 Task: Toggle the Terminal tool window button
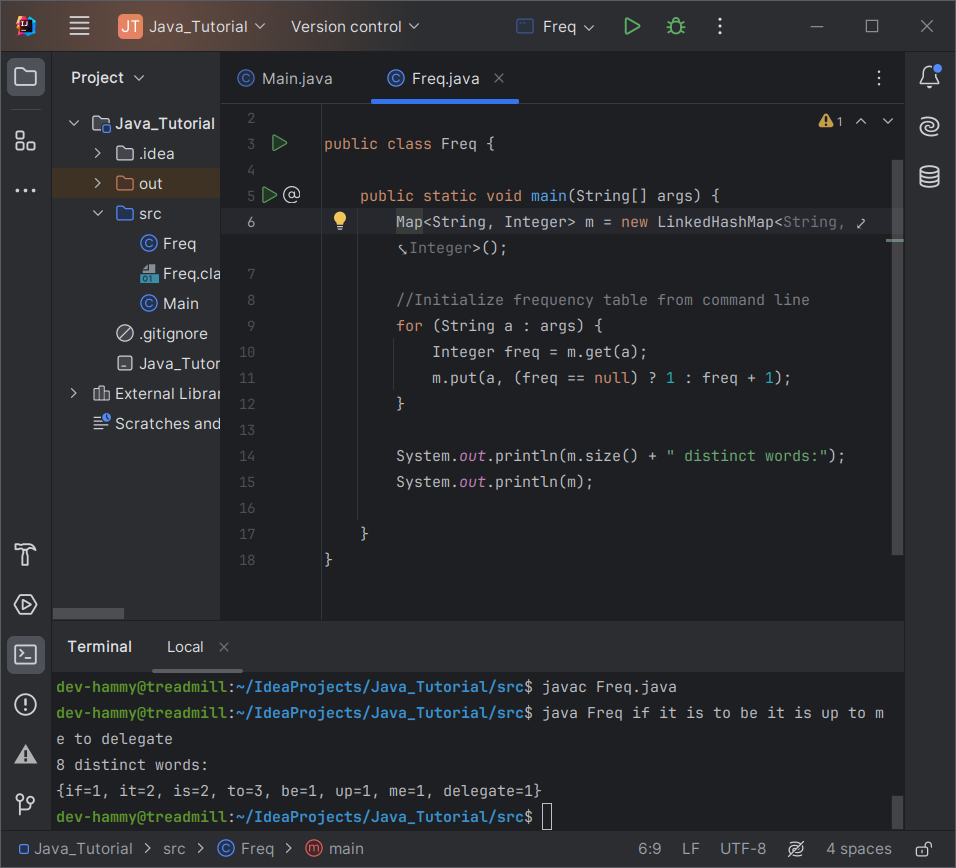[x=26, y=655]
